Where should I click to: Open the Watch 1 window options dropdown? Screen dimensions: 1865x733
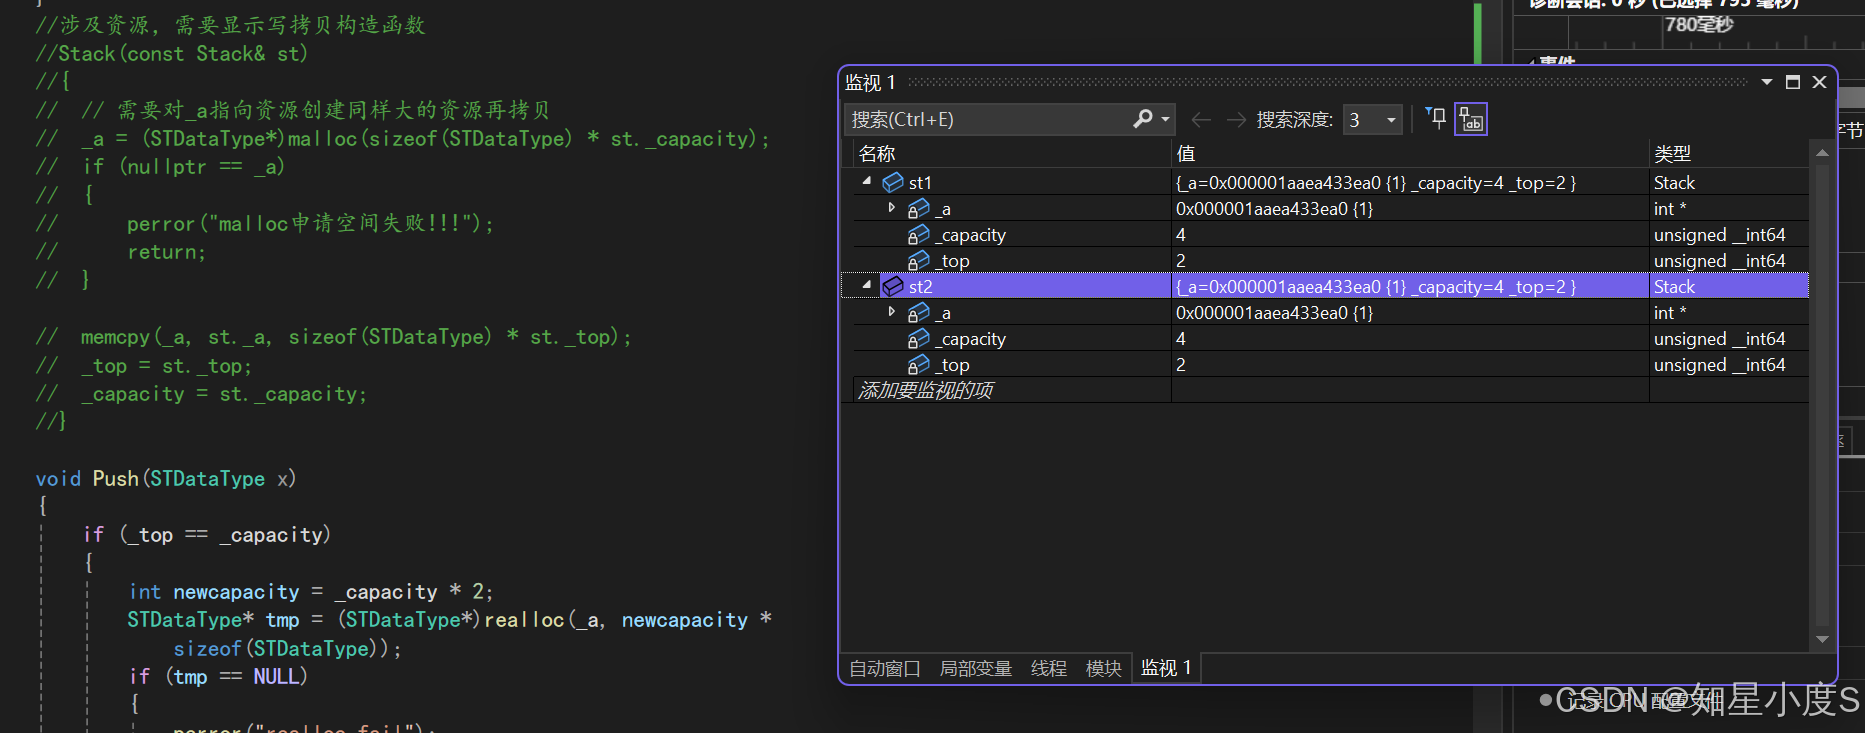[x=1767, y=82]
